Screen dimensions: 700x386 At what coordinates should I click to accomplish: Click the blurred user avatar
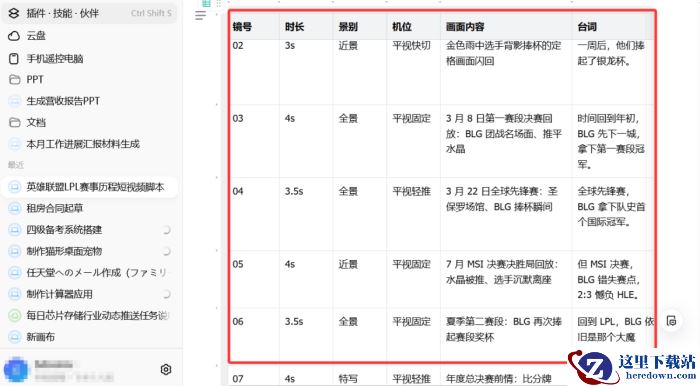tap(15, 369)
